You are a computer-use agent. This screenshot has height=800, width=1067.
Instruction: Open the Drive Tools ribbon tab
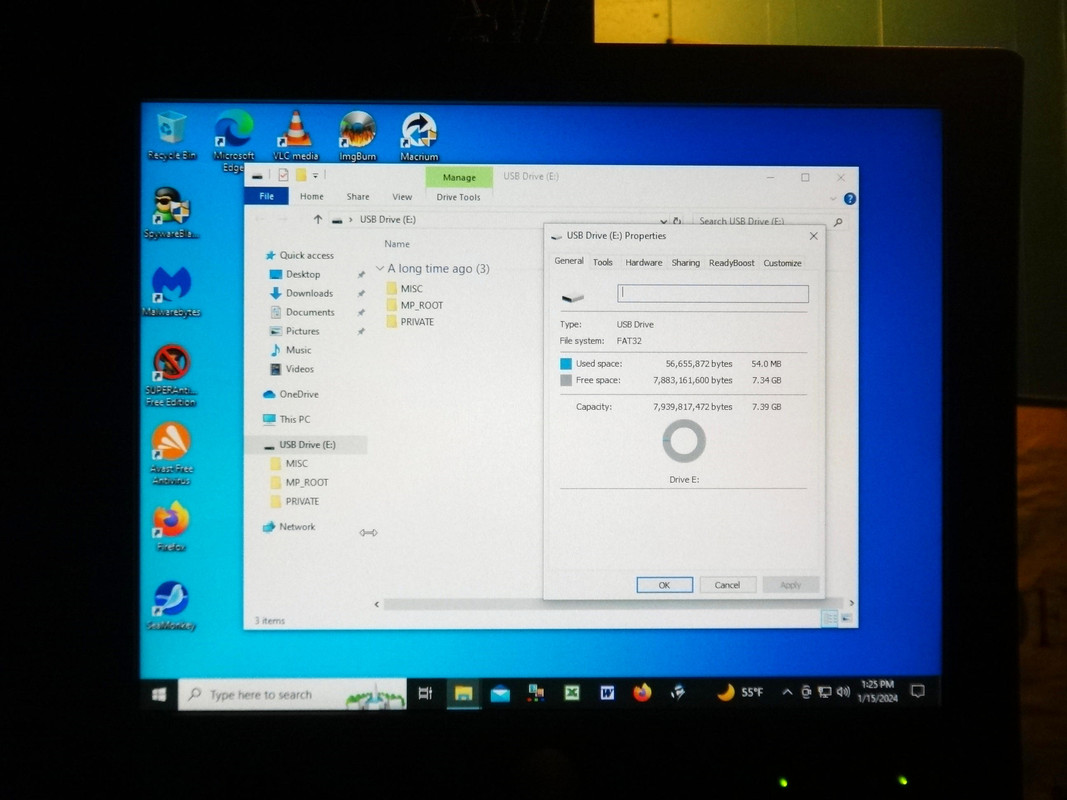(458, 197)
